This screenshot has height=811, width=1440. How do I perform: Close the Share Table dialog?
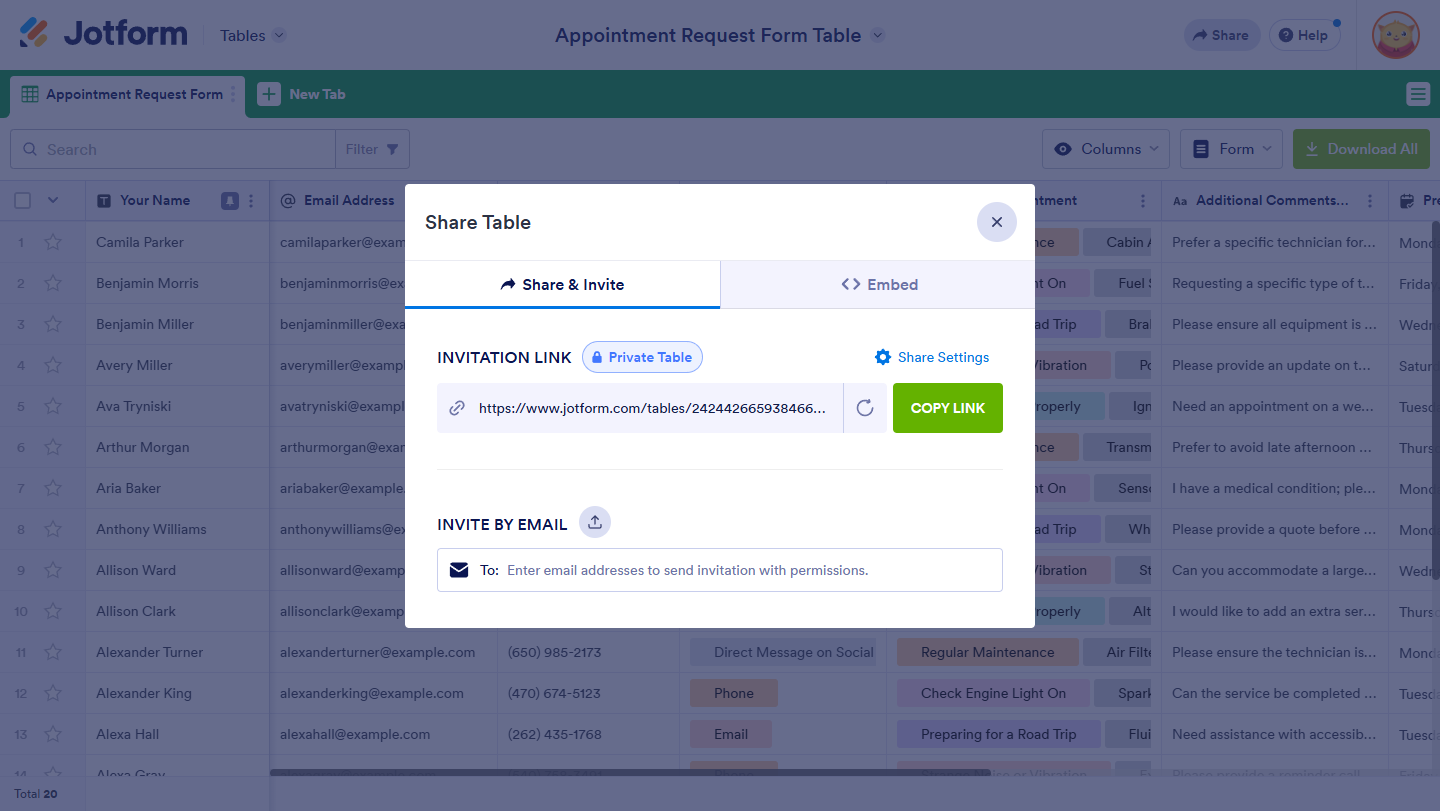[996, 222]
